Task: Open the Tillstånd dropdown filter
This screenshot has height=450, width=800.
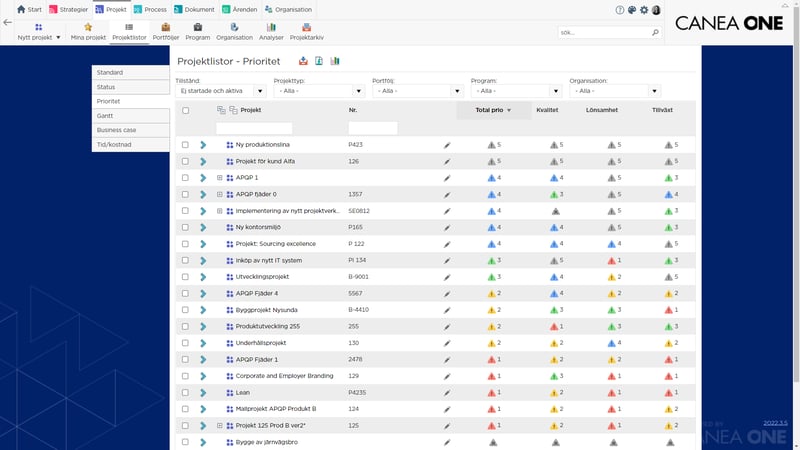Action: click(219, 91)
